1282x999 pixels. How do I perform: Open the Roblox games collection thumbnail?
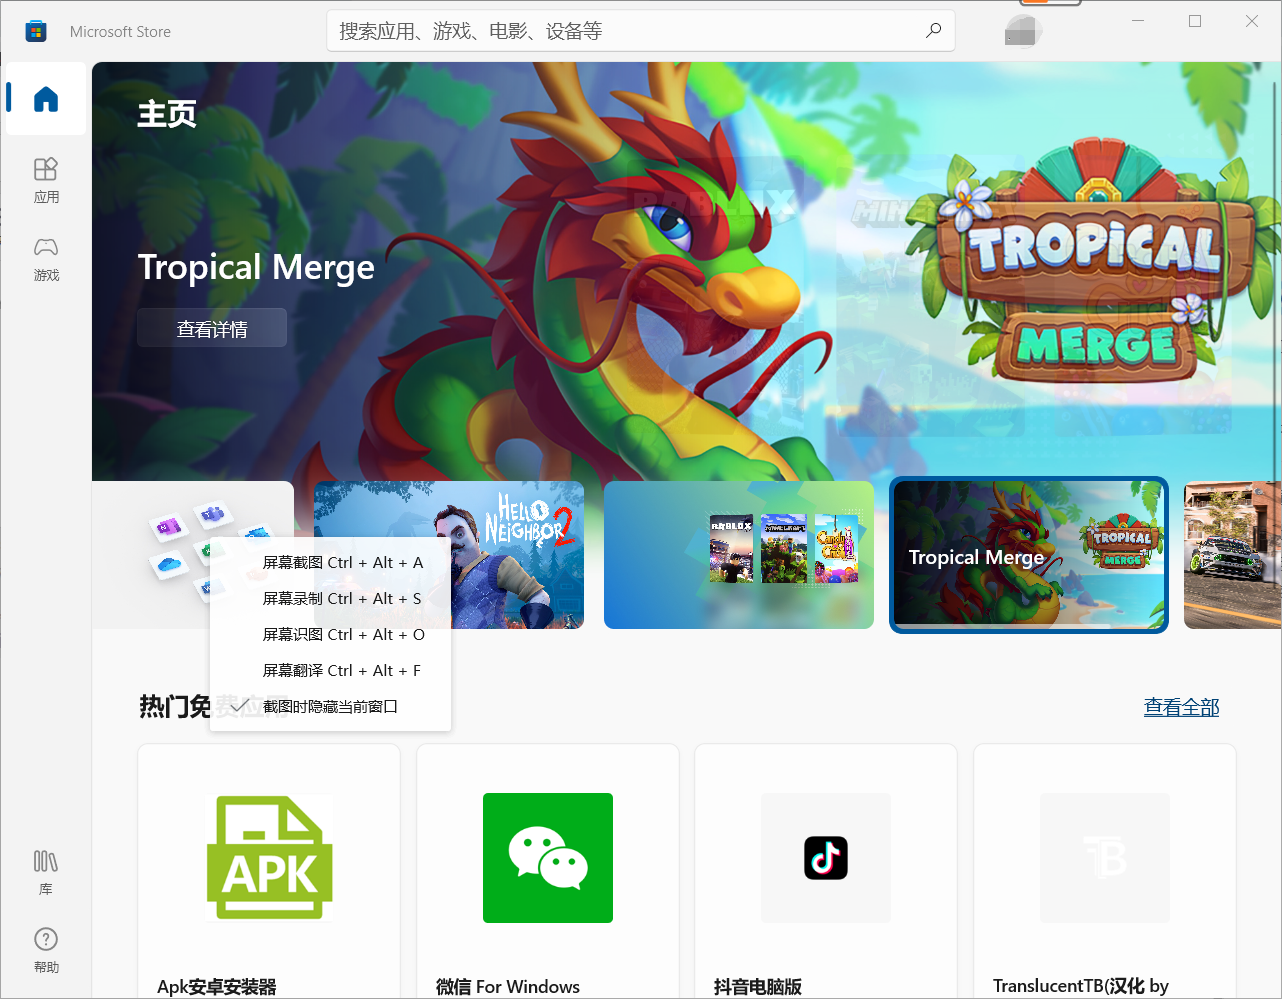[739, 555]
